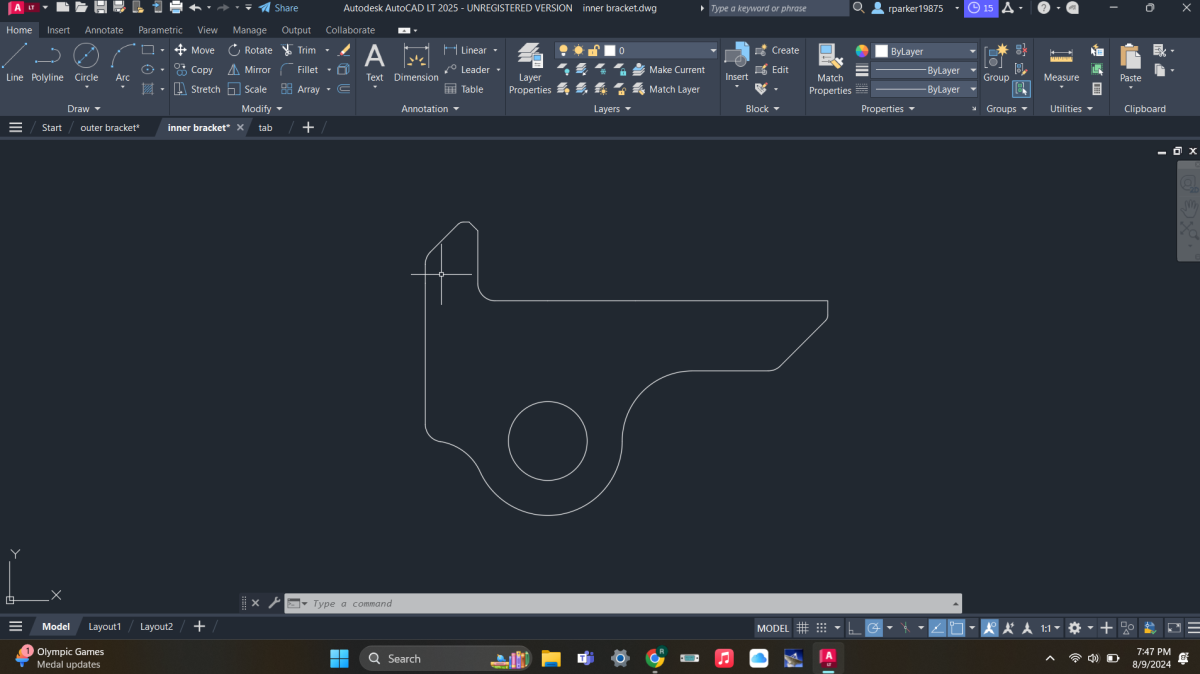The image size is (1200, 674).
Task: Activate the Mirror tool
Action: (x=249, y=70)
